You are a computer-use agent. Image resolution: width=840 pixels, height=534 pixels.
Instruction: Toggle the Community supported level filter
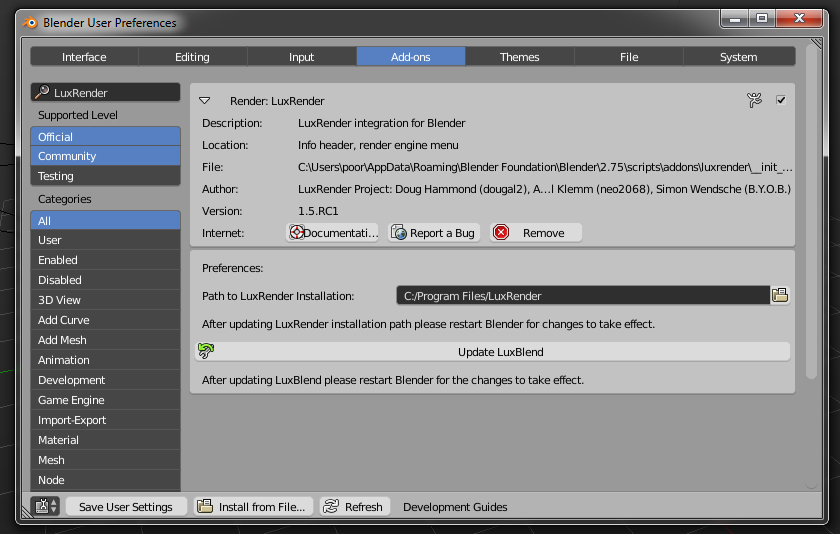point(106,156)
